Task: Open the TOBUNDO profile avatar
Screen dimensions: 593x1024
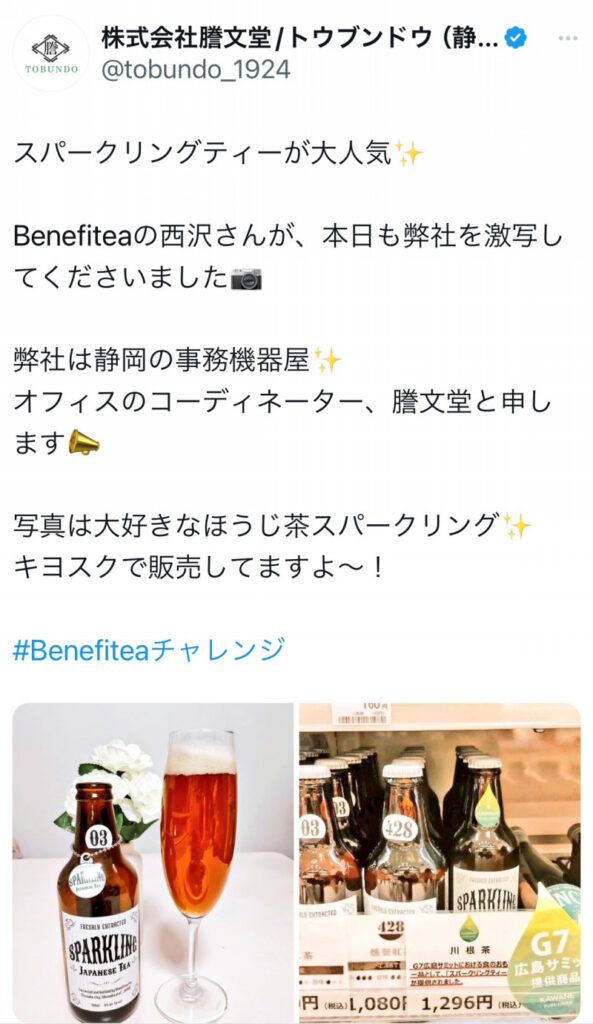Action: coord(51,53)
